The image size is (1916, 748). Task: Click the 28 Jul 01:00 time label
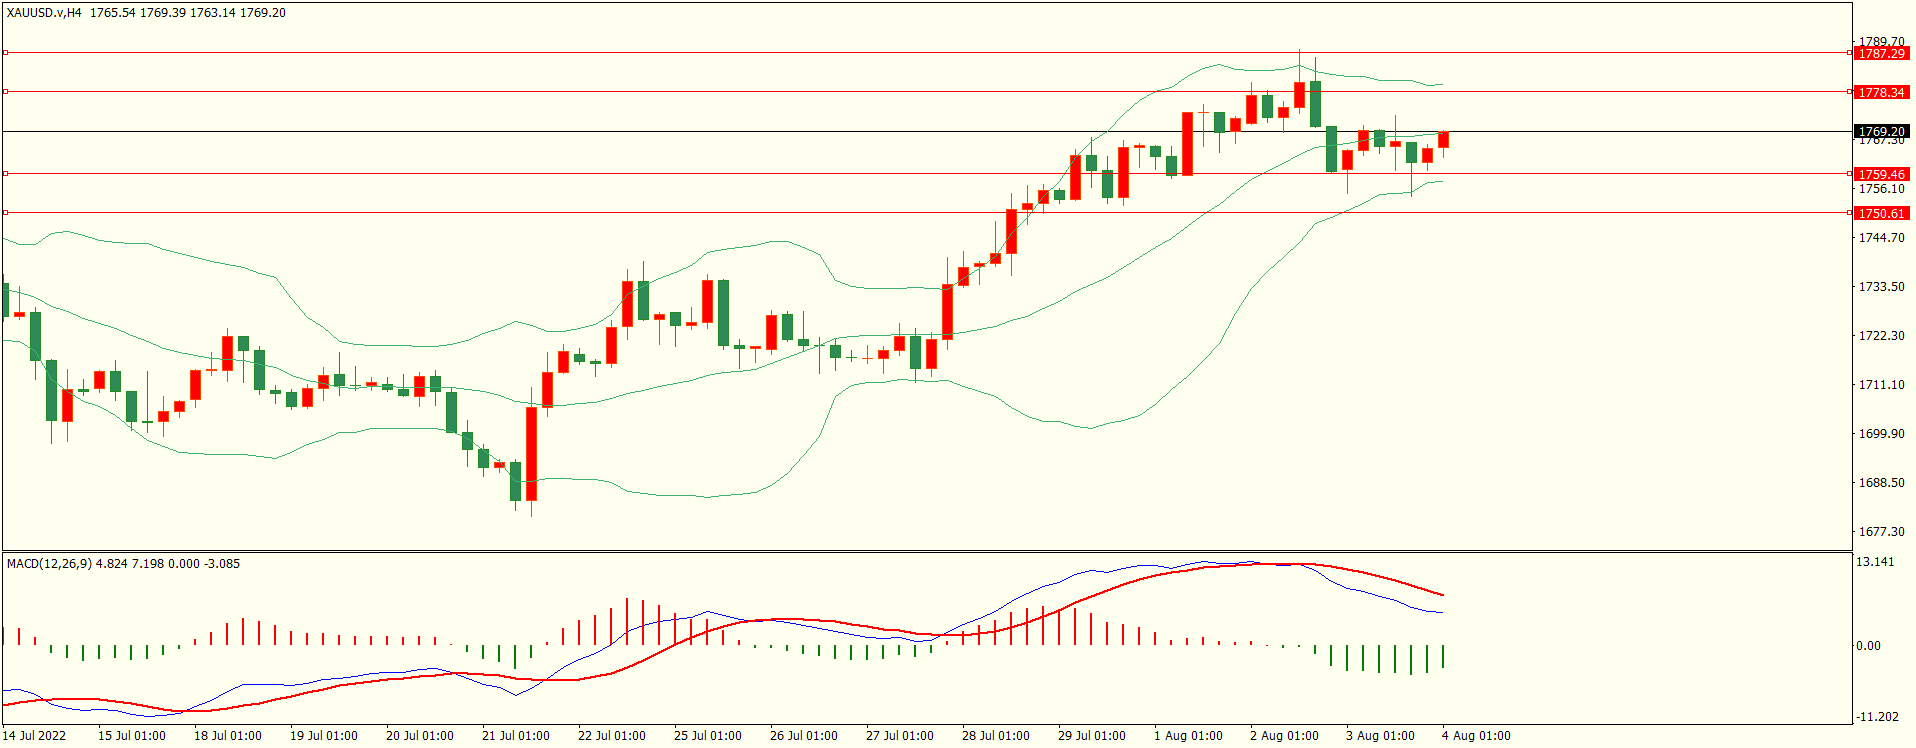tap(996, 736)
